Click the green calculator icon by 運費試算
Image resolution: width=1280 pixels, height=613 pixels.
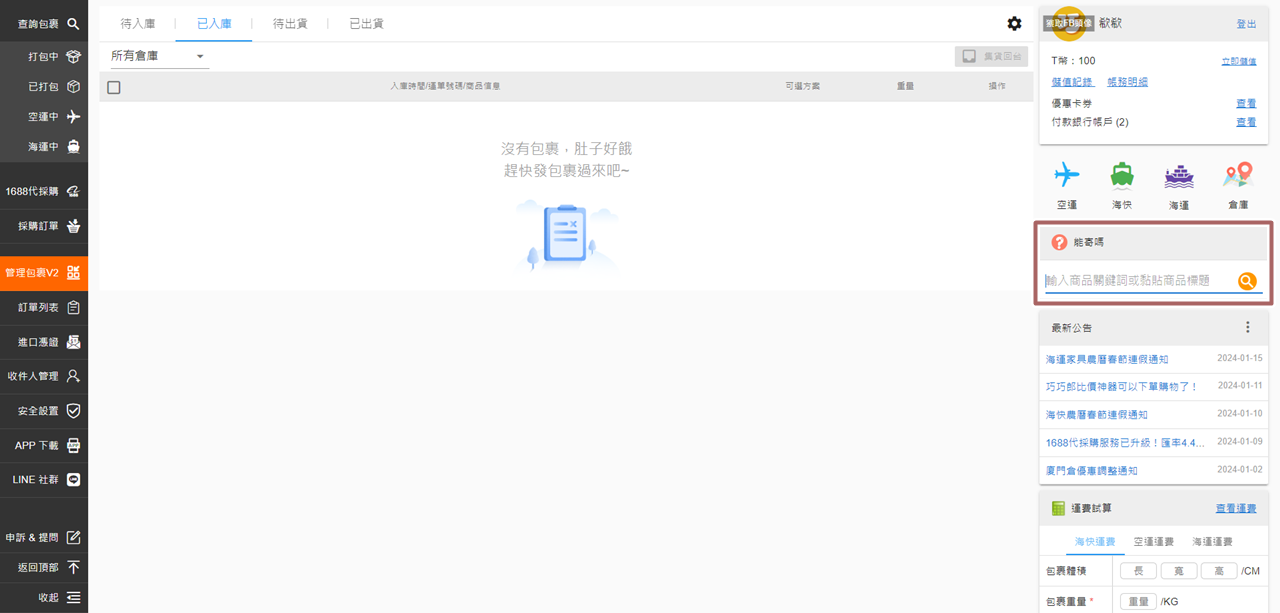[x=1058, y=508]
